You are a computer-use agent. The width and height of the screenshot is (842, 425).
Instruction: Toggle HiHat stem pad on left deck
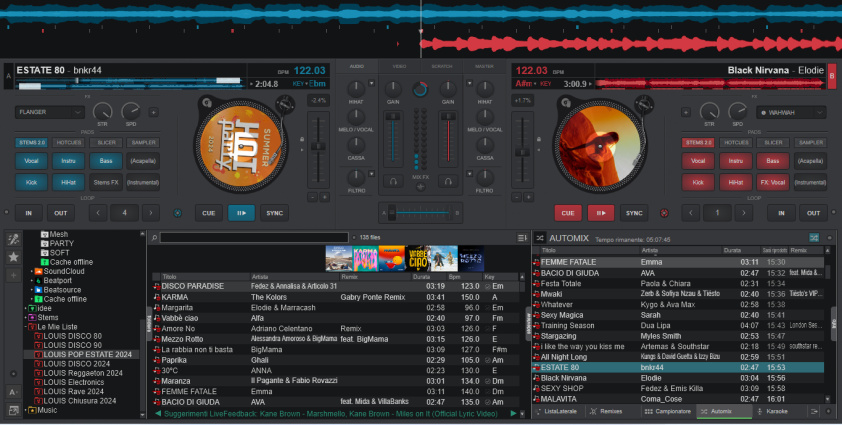[x=68, y=182]
